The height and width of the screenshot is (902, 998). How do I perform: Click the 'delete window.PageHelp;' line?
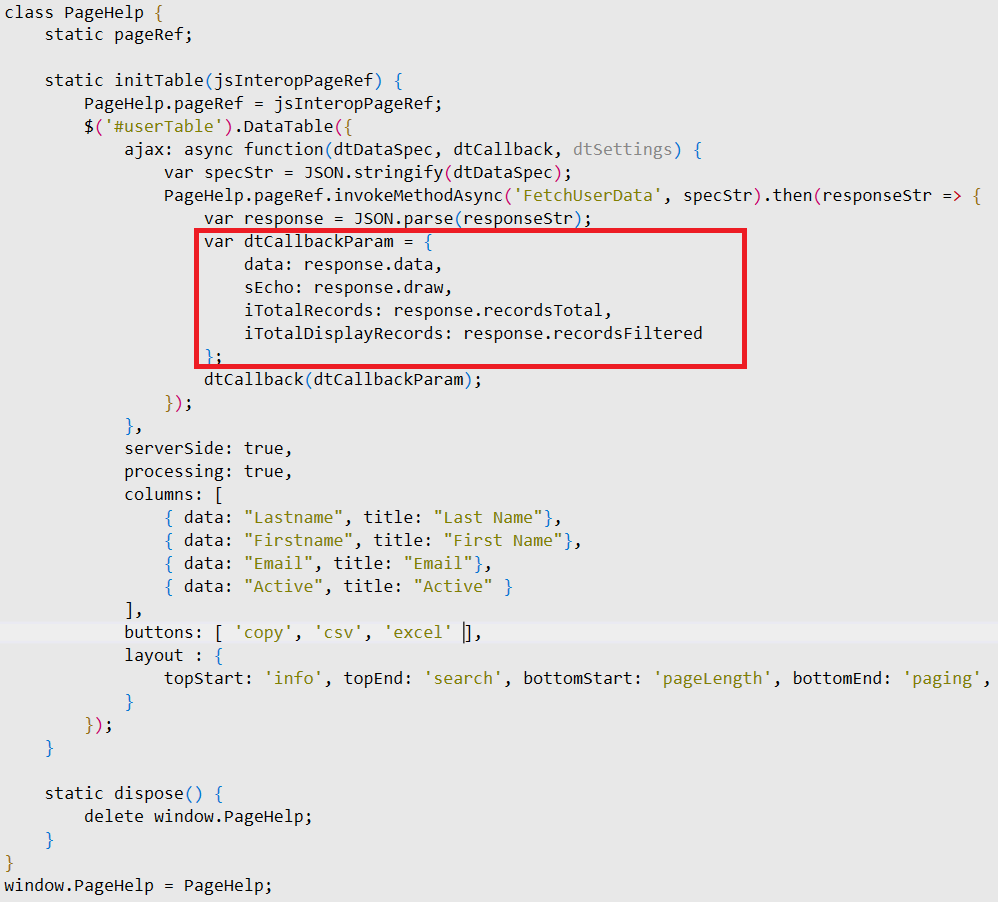click(198, 817)
